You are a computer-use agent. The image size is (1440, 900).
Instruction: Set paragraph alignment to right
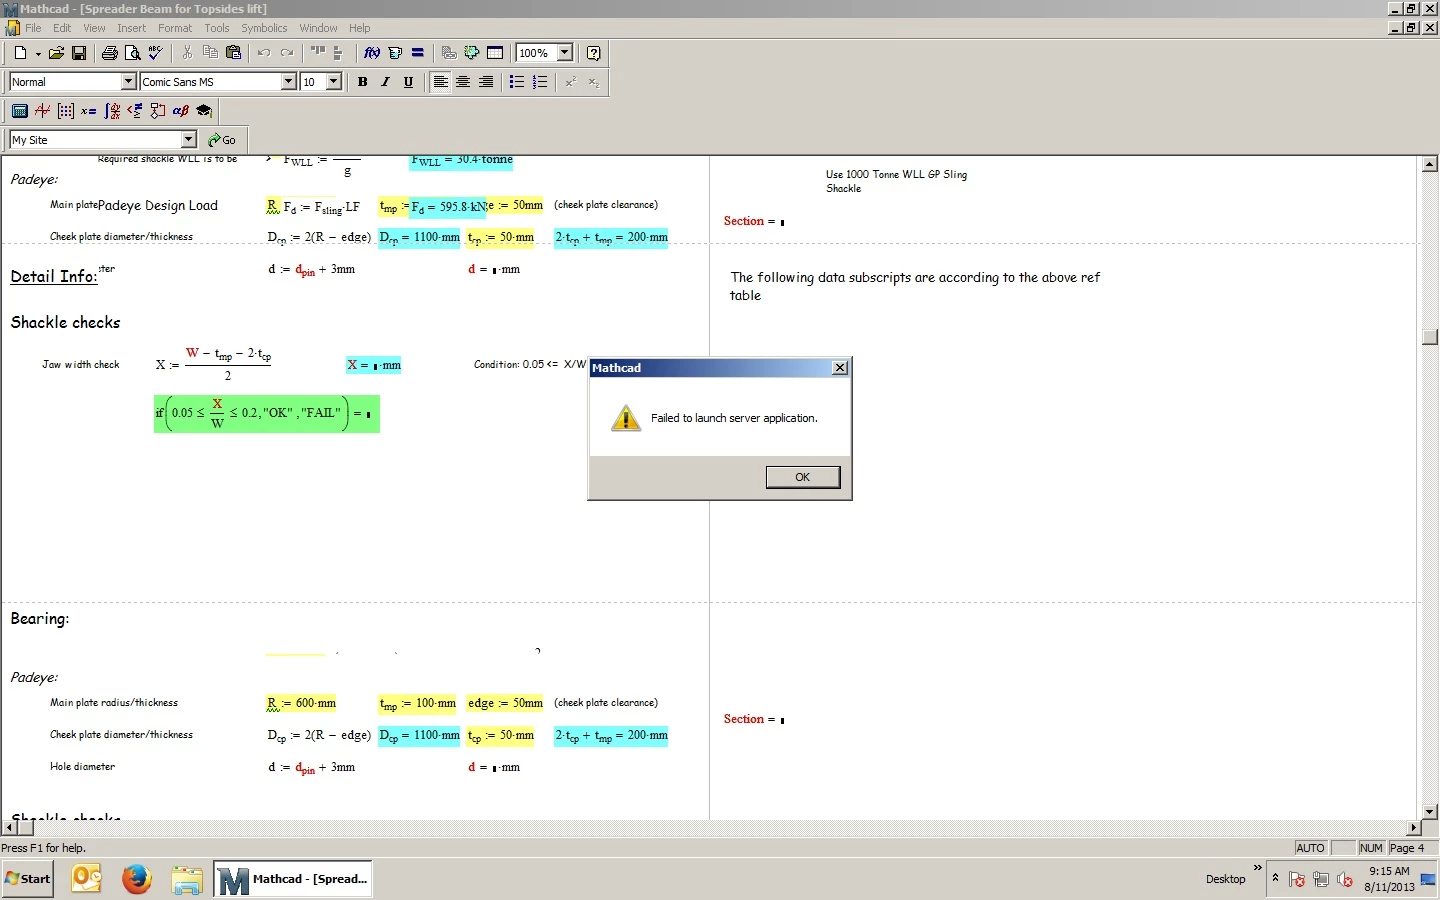[486, 82]
